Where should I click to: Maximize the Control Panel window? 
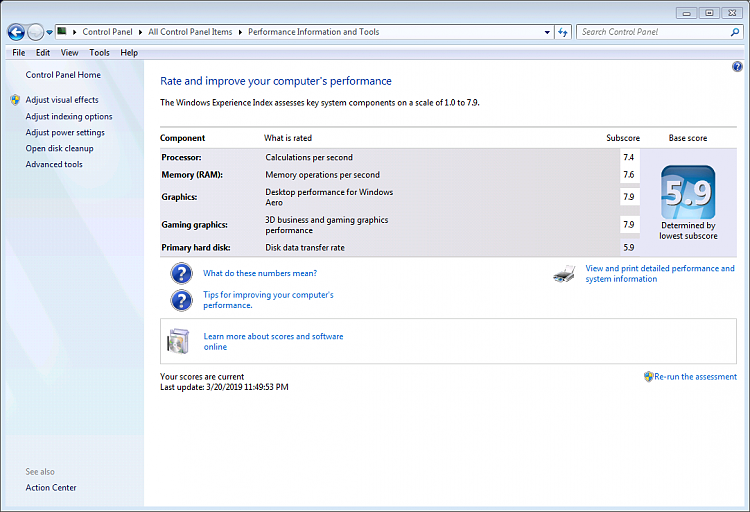[x=709, y=13]
